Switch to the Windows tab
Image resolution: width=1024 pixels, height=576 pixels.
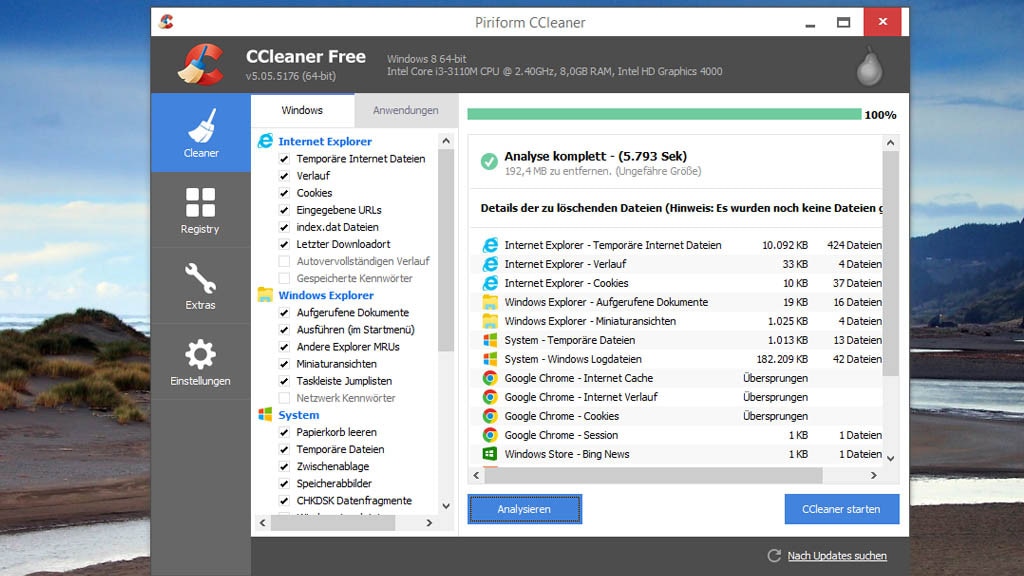(x=302, y=110)
